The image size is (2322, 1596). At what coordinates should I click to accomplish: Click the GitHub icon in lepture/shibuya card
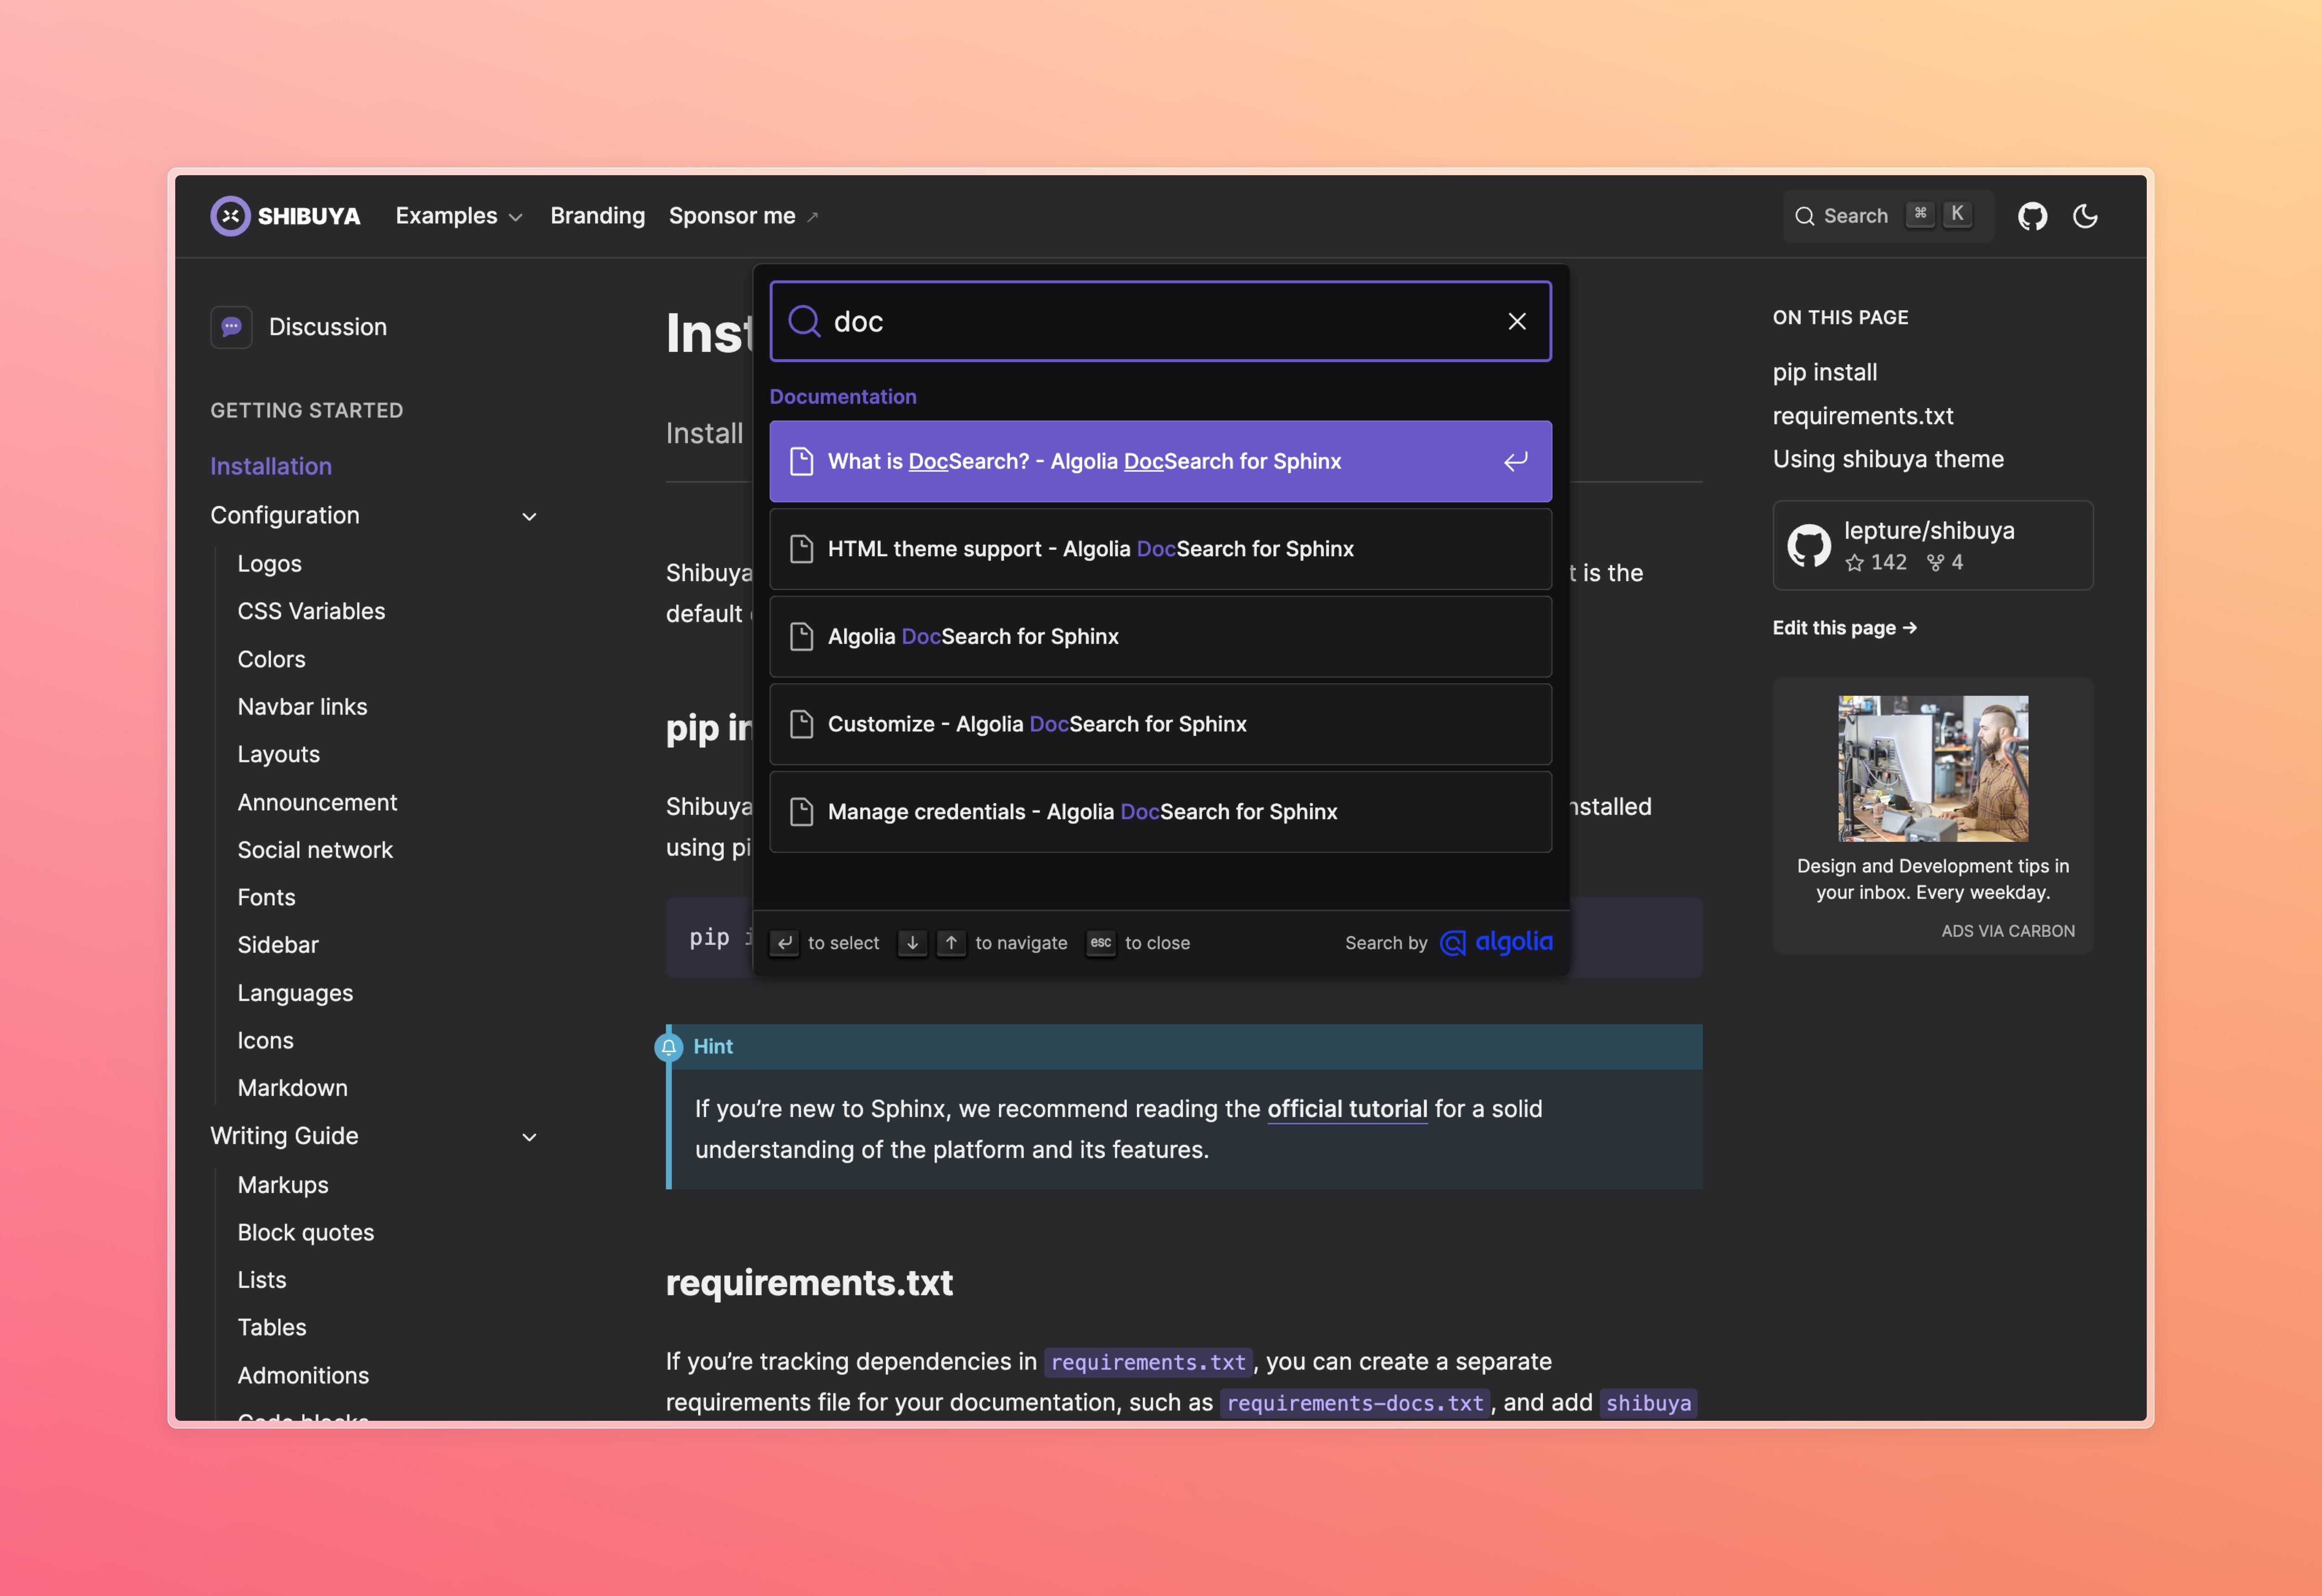tap(1809, 546)
